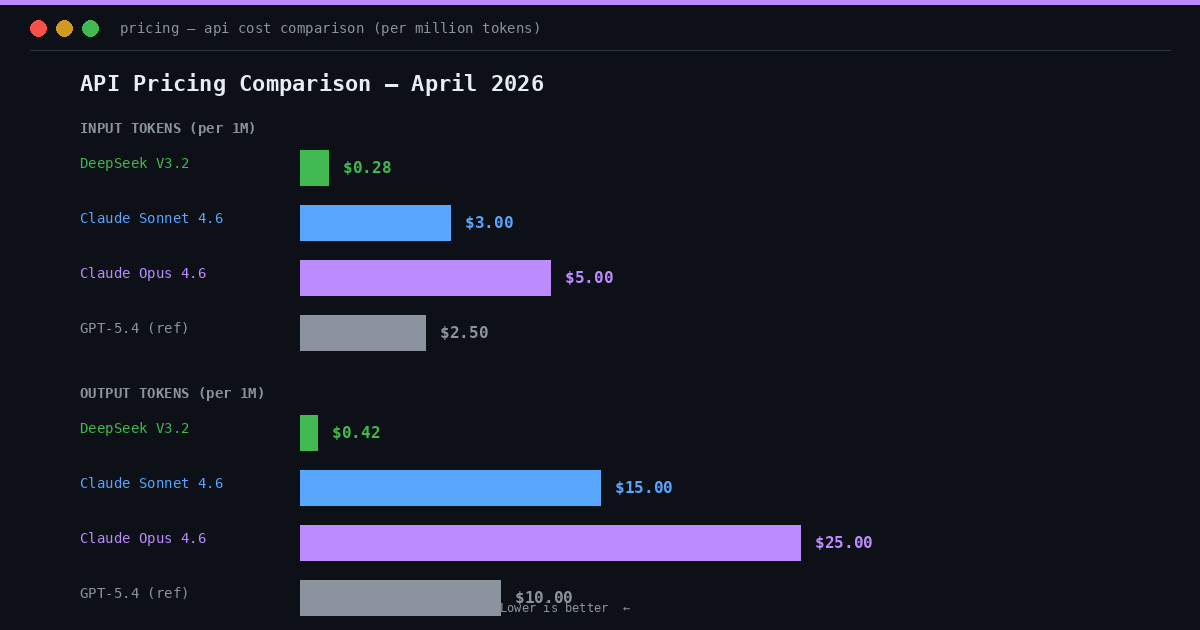Click the red traffic light window control
The width and height of the screenshot is (1200, 630).
(x=38, y=28)
